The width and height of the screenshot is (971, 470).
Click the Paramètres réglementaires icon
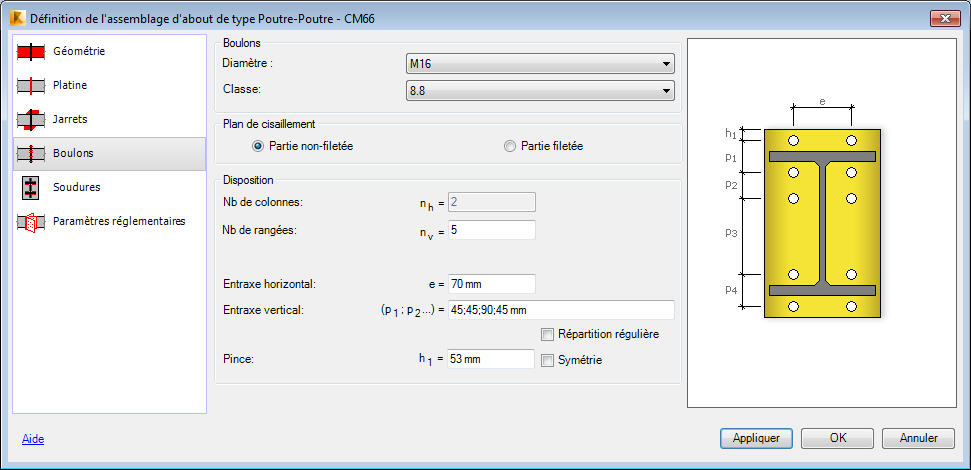coord(31,222)
